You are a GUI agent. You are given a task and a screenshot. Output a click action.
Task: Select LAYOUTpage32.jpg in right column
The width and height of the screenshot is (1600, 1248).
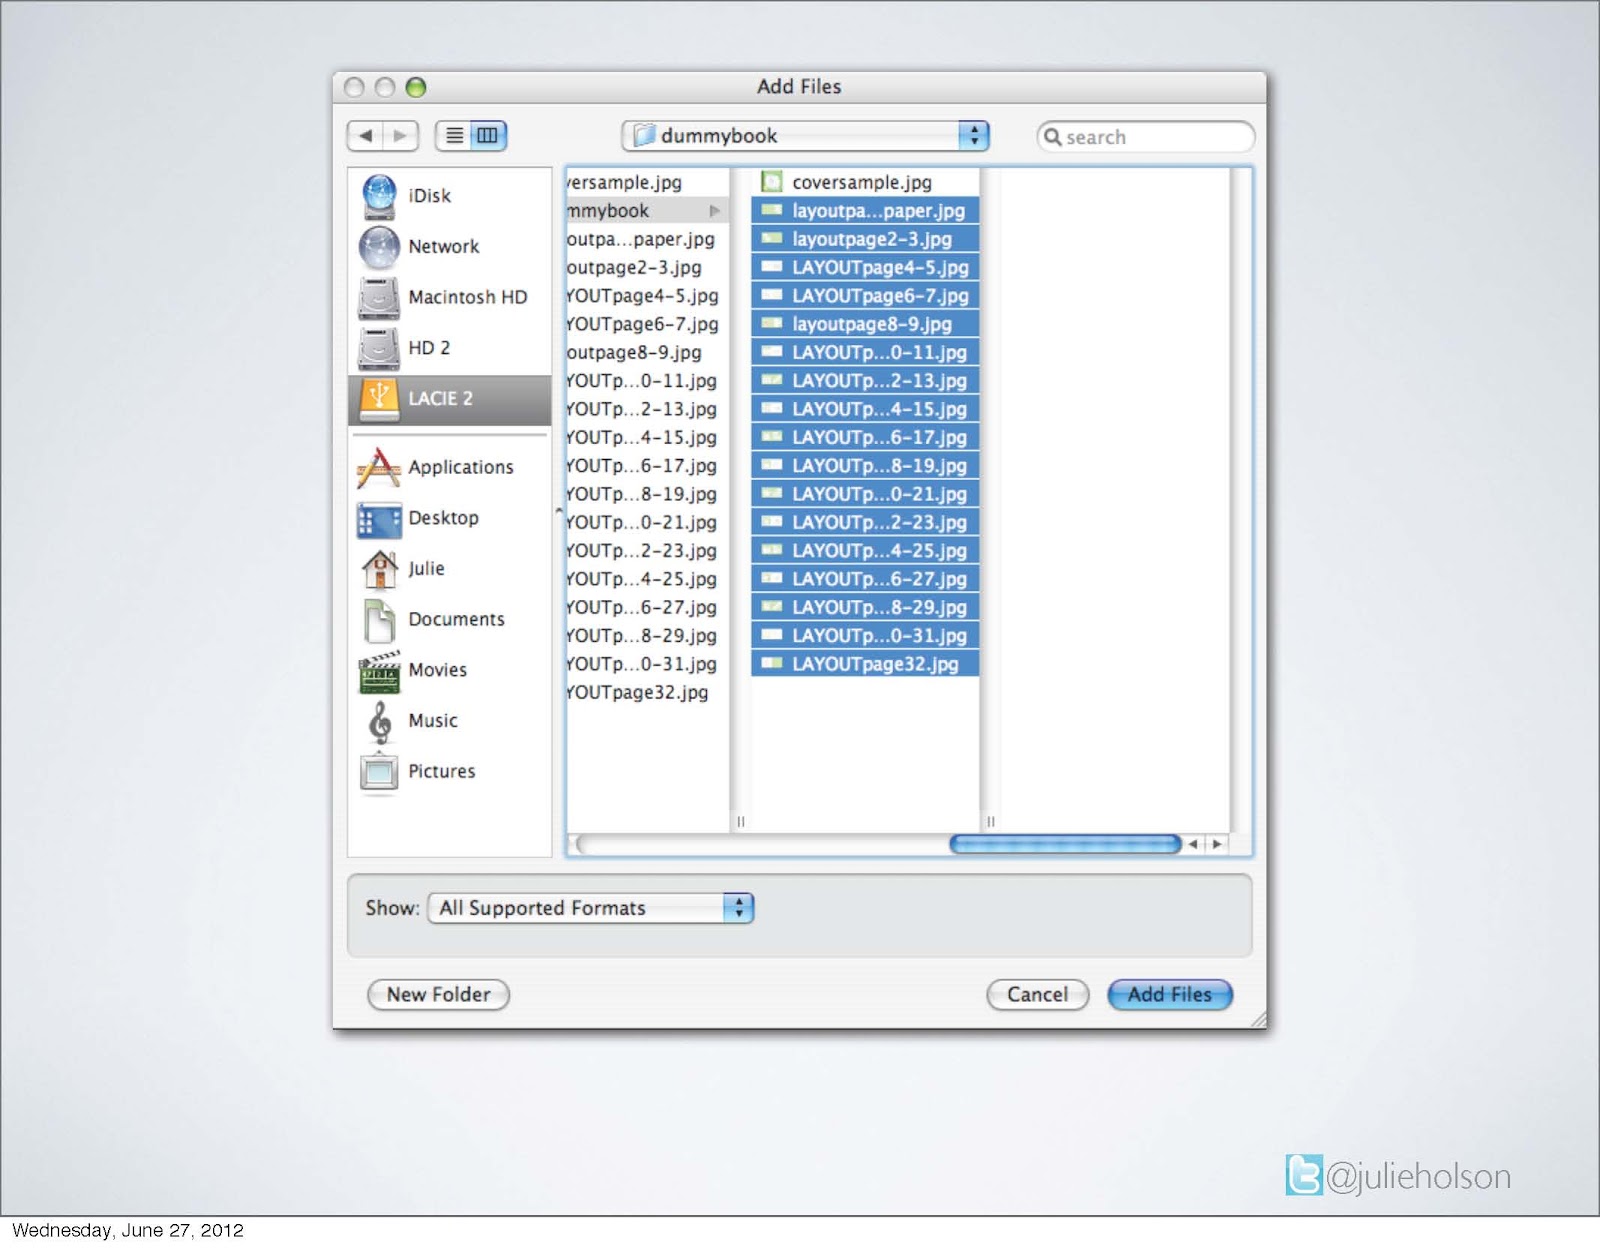click(865, 664)
